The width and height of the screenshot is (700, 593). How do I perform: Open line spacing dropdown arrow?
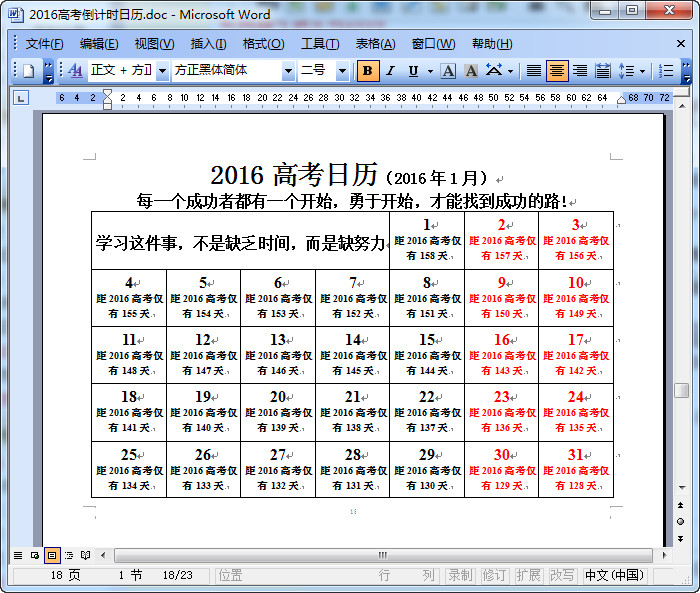pos(642,71)
